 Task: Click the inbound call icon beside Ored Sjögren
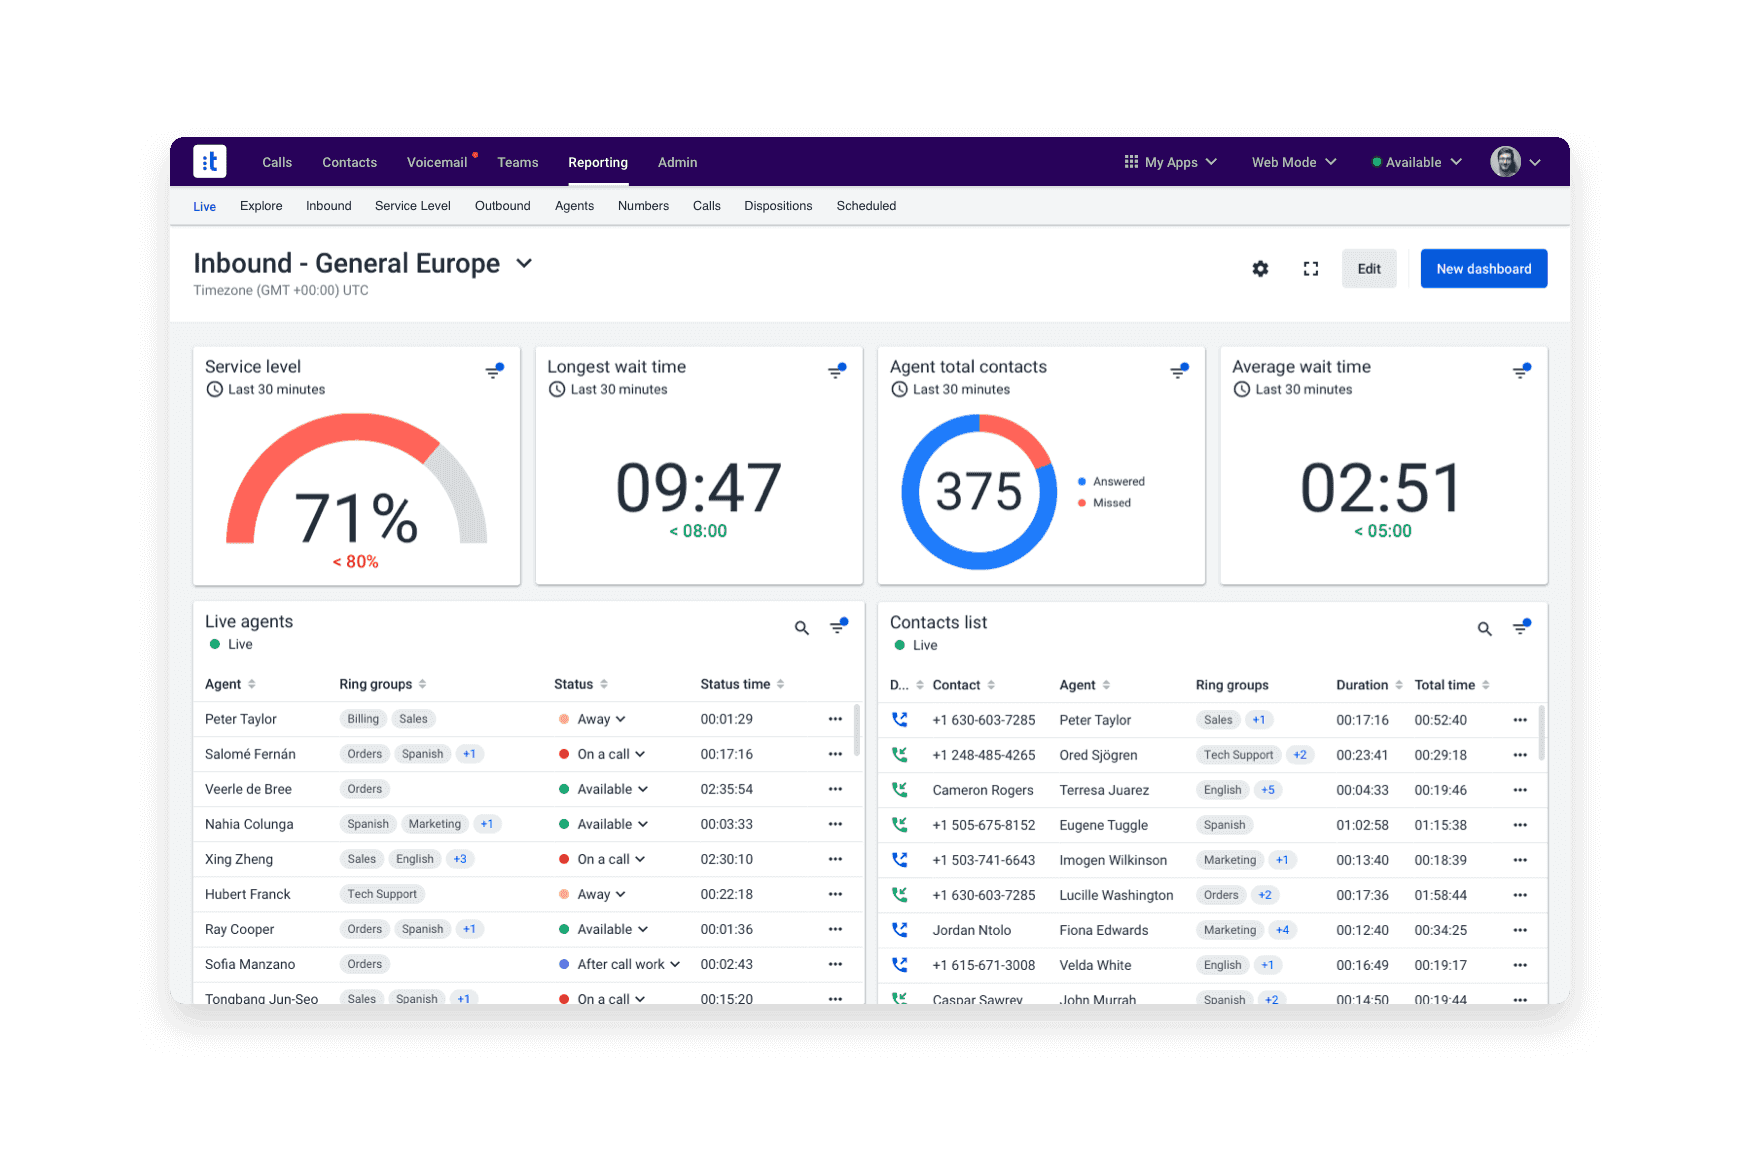(899, 755)
